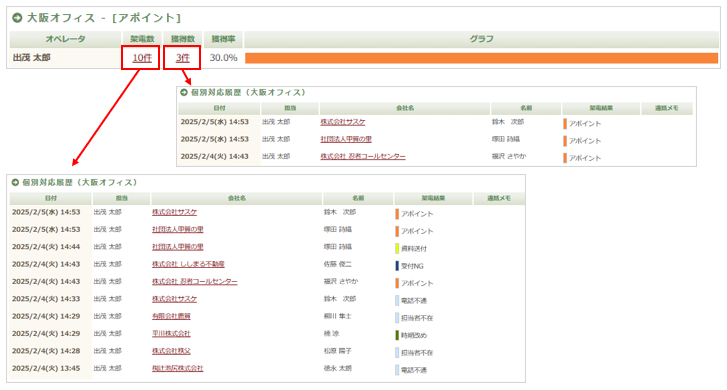This screenshot has width=727, height=390.
Task: Click 会社名 header in the ten-row history table
Action: (236, 198)
